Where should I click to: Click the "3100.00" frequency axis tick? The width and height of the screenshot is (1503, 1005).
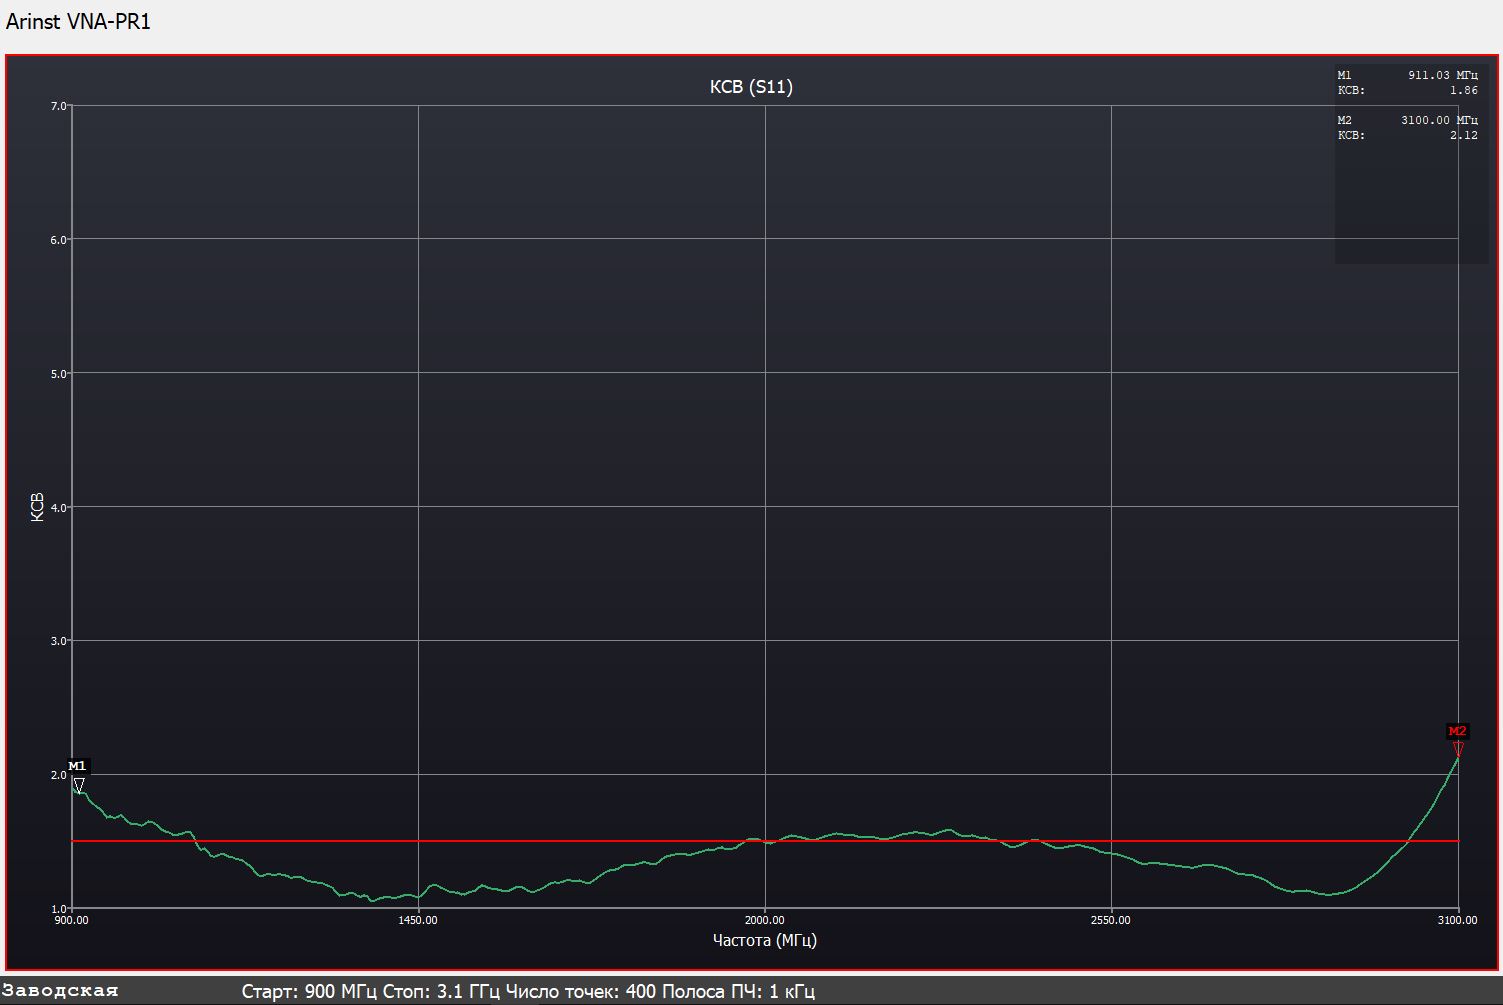click(x=1457, y=920)
